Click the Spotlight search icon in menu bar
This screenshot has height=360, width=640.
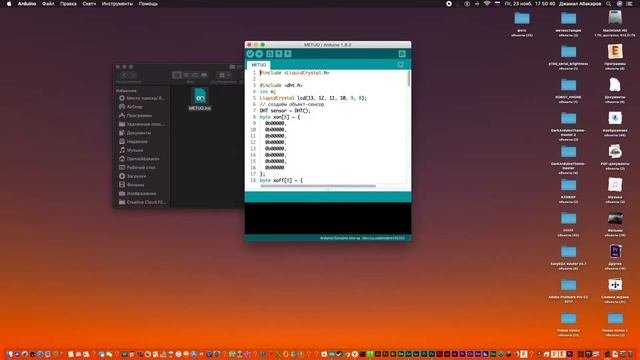[x=609, y=4]
